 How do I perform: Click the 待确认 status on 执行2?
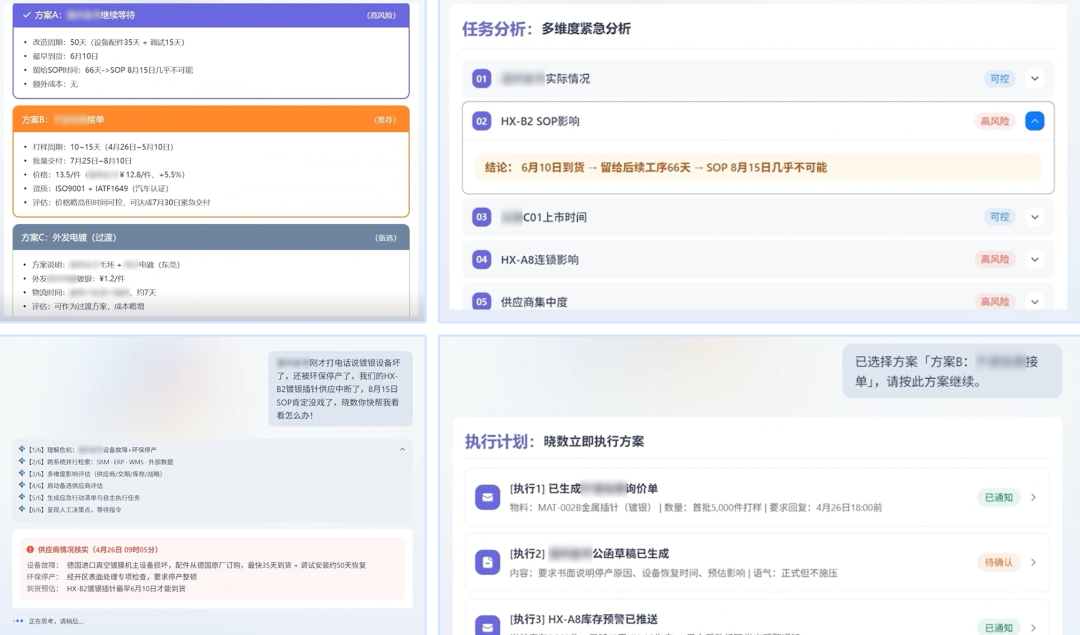[x=999, y=562]
